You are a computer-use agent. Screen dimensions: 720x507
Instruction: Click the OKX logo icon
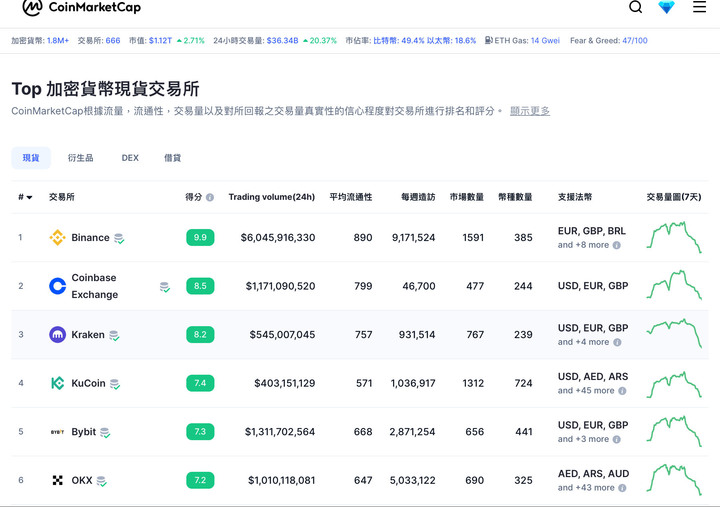tap(57, 480)
